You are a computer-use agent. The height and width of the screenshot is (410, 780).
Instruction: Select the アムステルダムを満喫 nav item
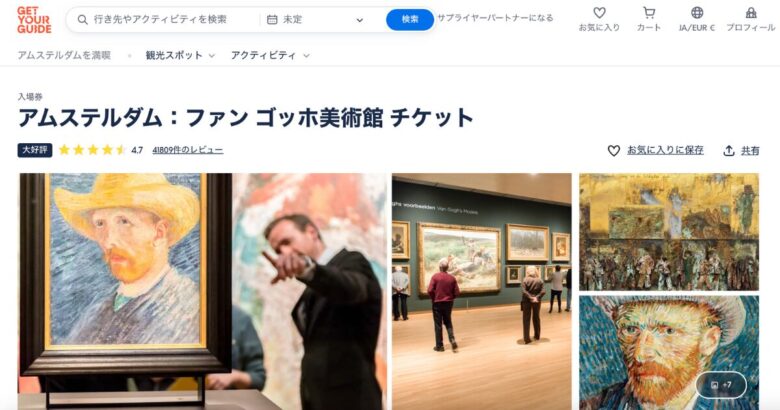pos(64,55)
